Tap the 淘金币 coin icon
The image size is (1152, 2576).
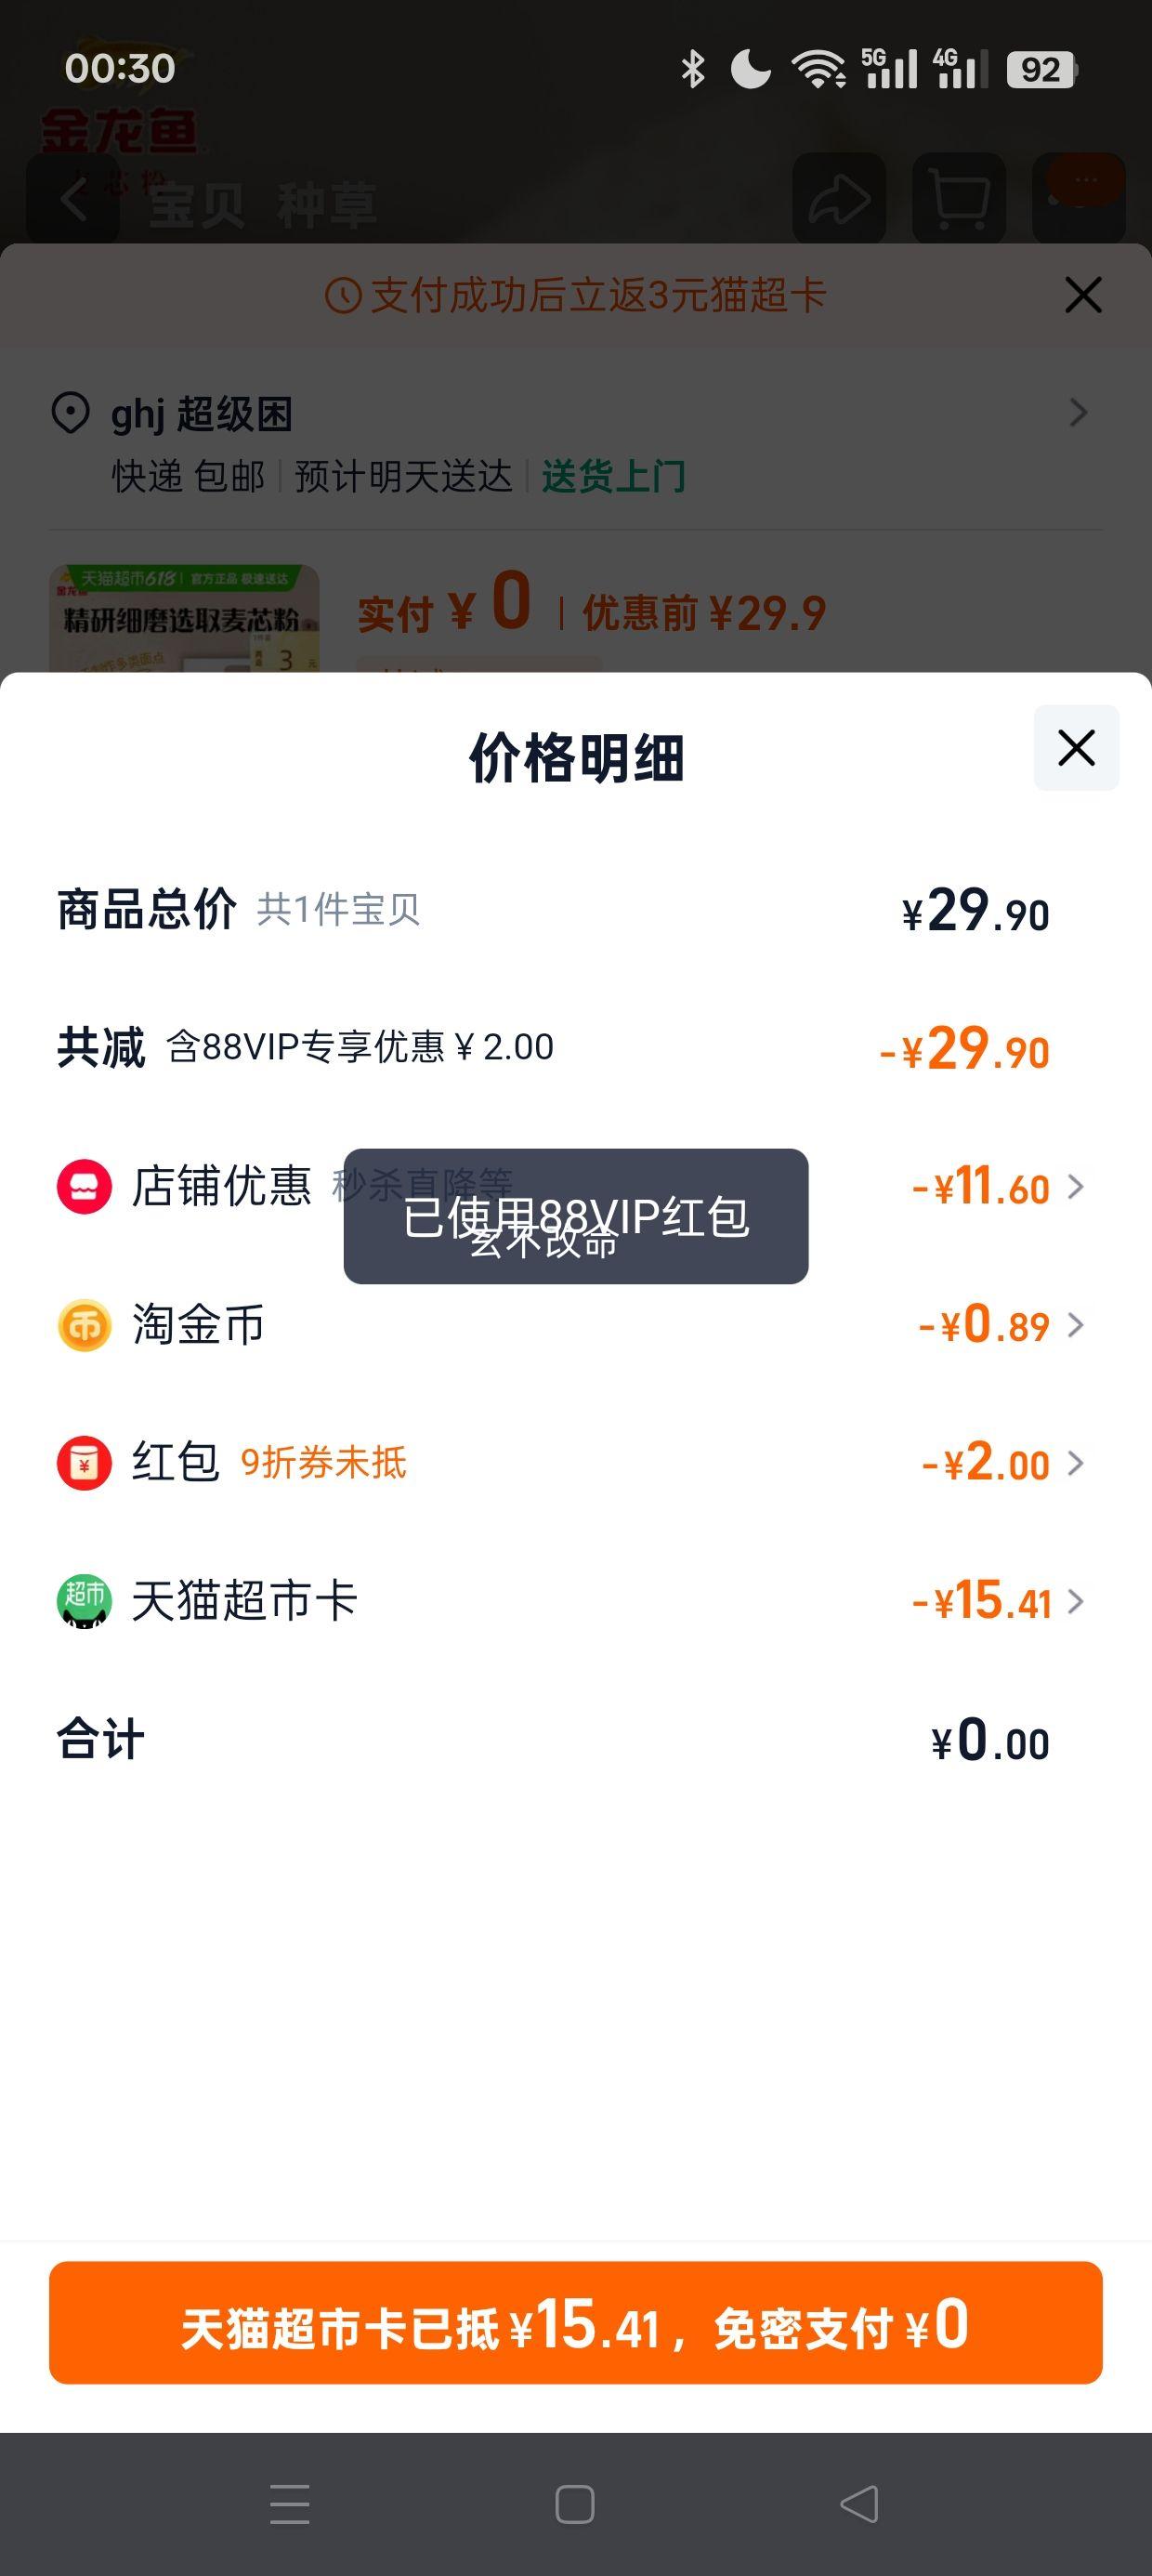pos(84,1325)
